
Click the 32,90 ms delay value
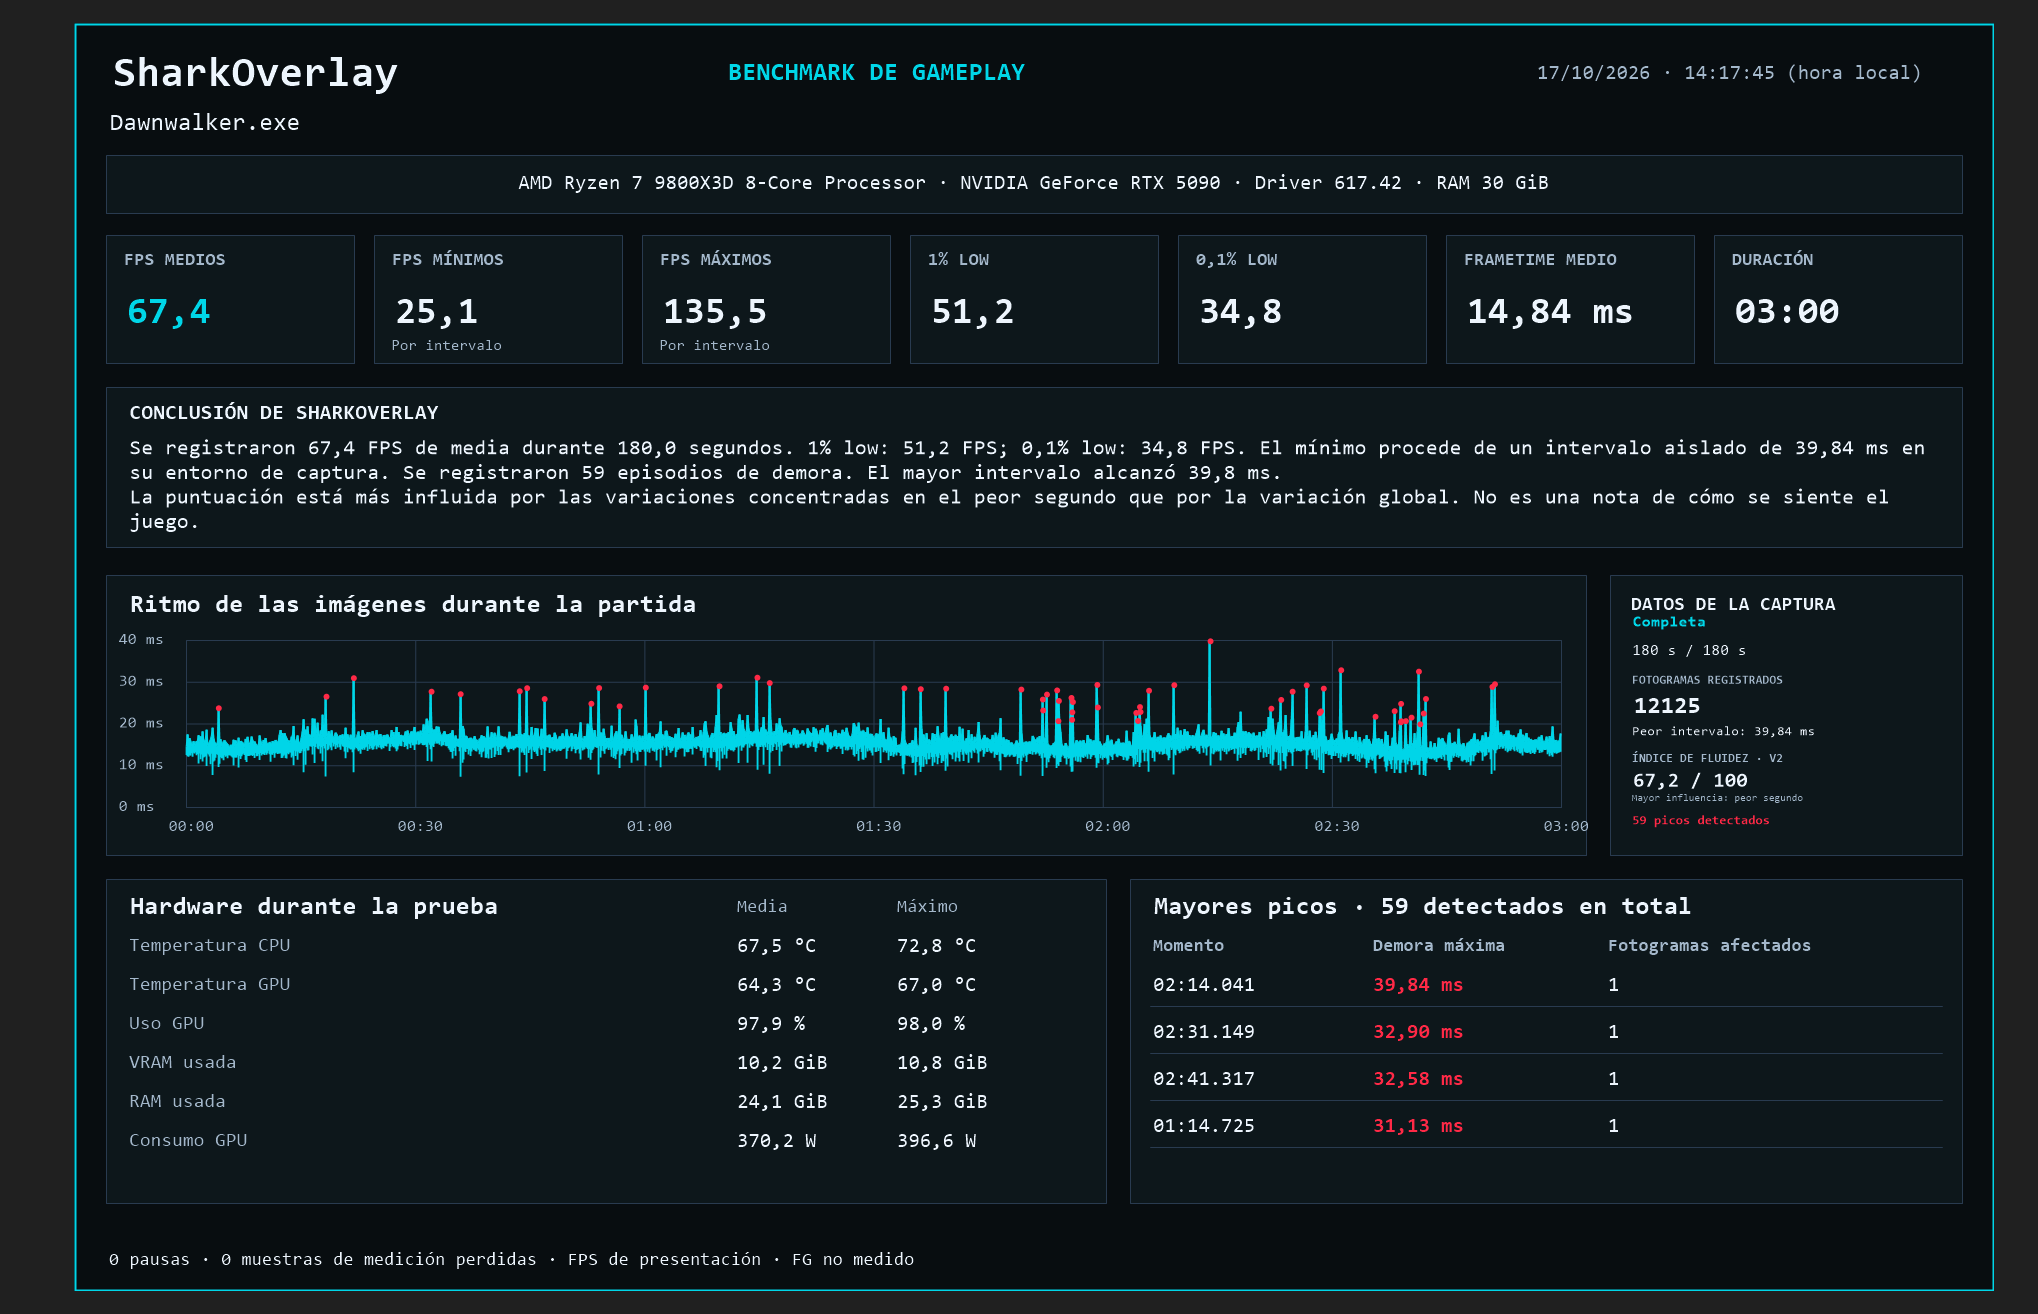[1418, 1032]
